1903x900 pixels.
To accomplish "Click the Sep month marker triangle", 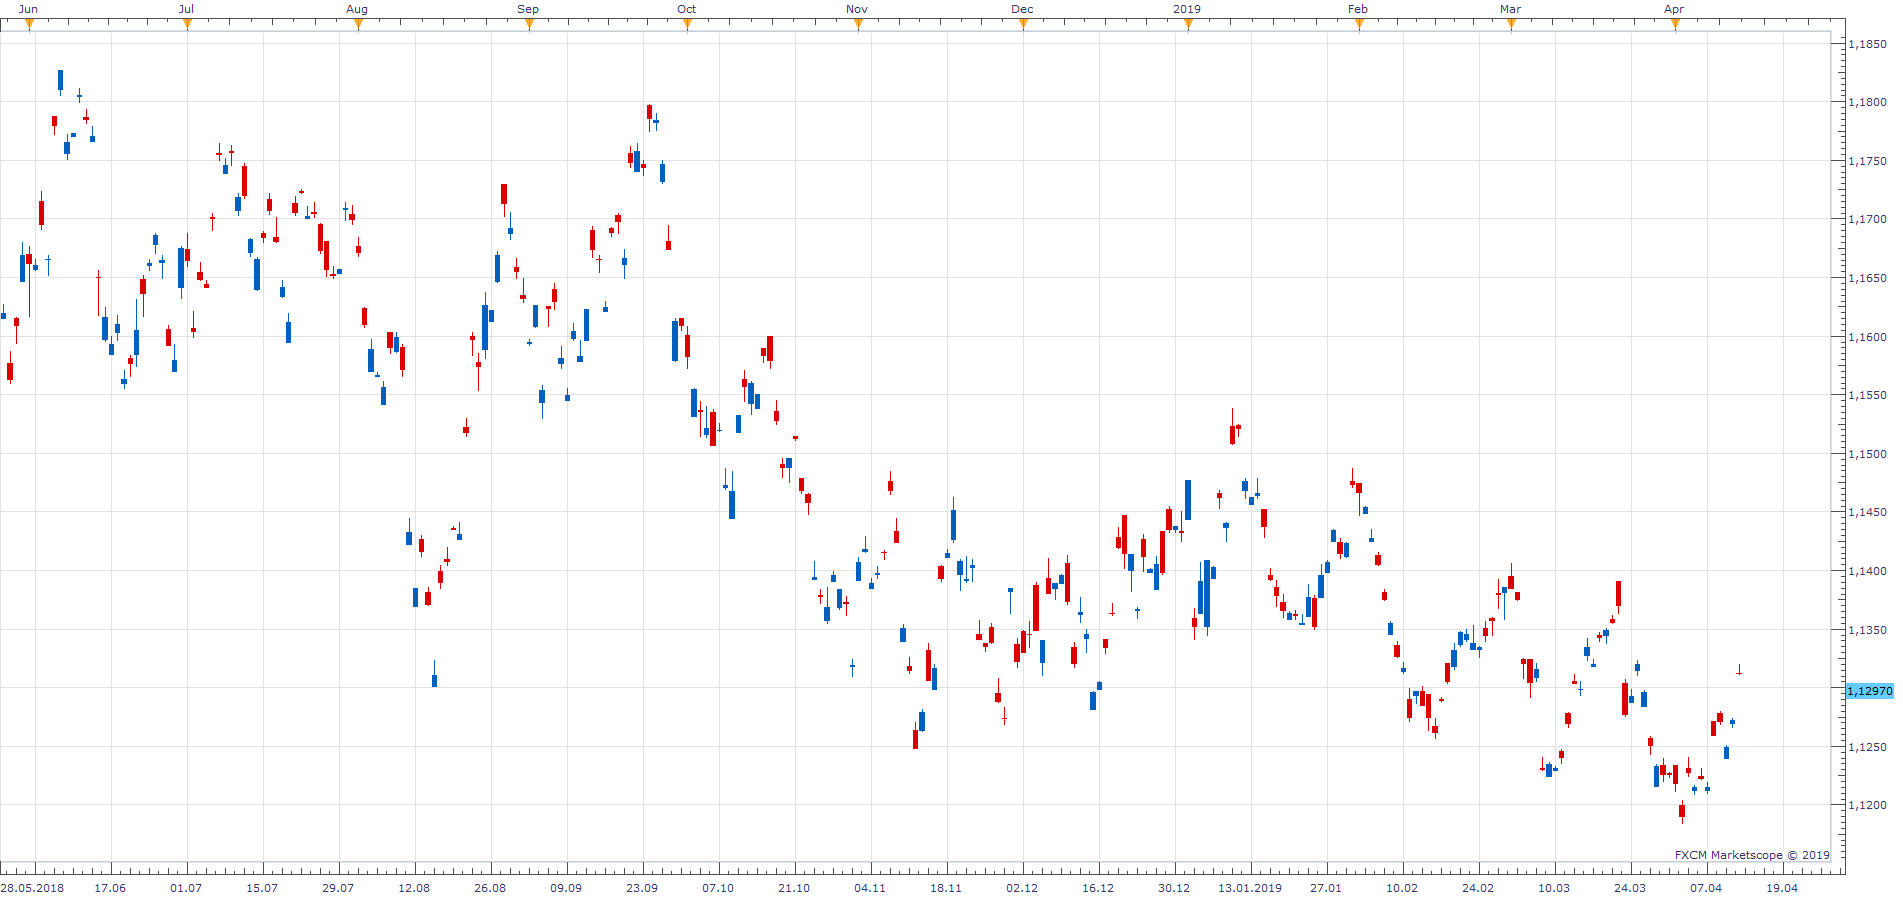I will pyautogui.click(x=529, y=25).
